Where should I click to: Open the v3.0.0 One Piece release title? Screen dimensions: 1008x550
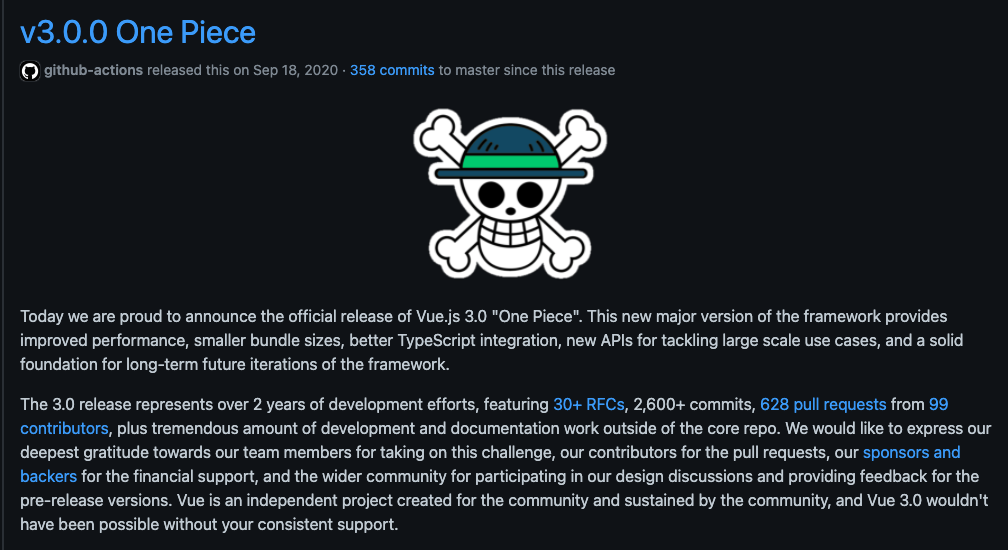[138, 33]
